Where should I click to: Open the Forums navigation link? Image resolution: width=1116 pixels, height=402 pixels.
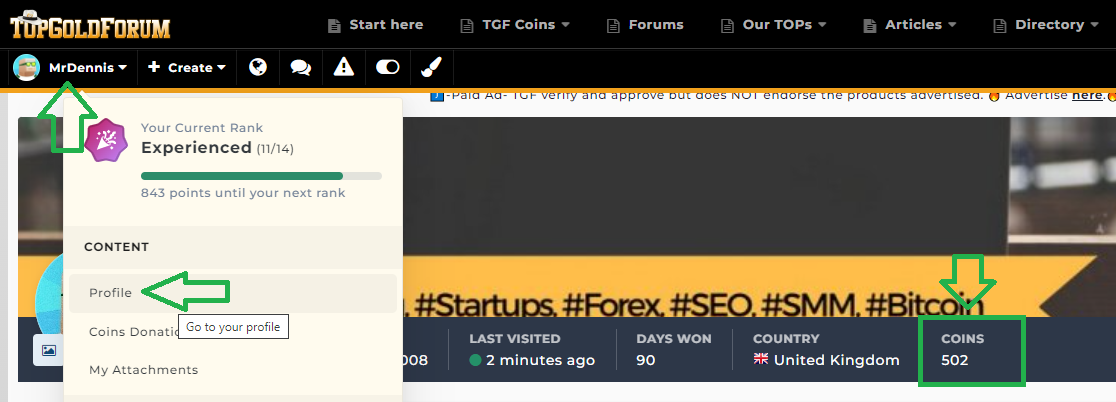tap(643, 24)
